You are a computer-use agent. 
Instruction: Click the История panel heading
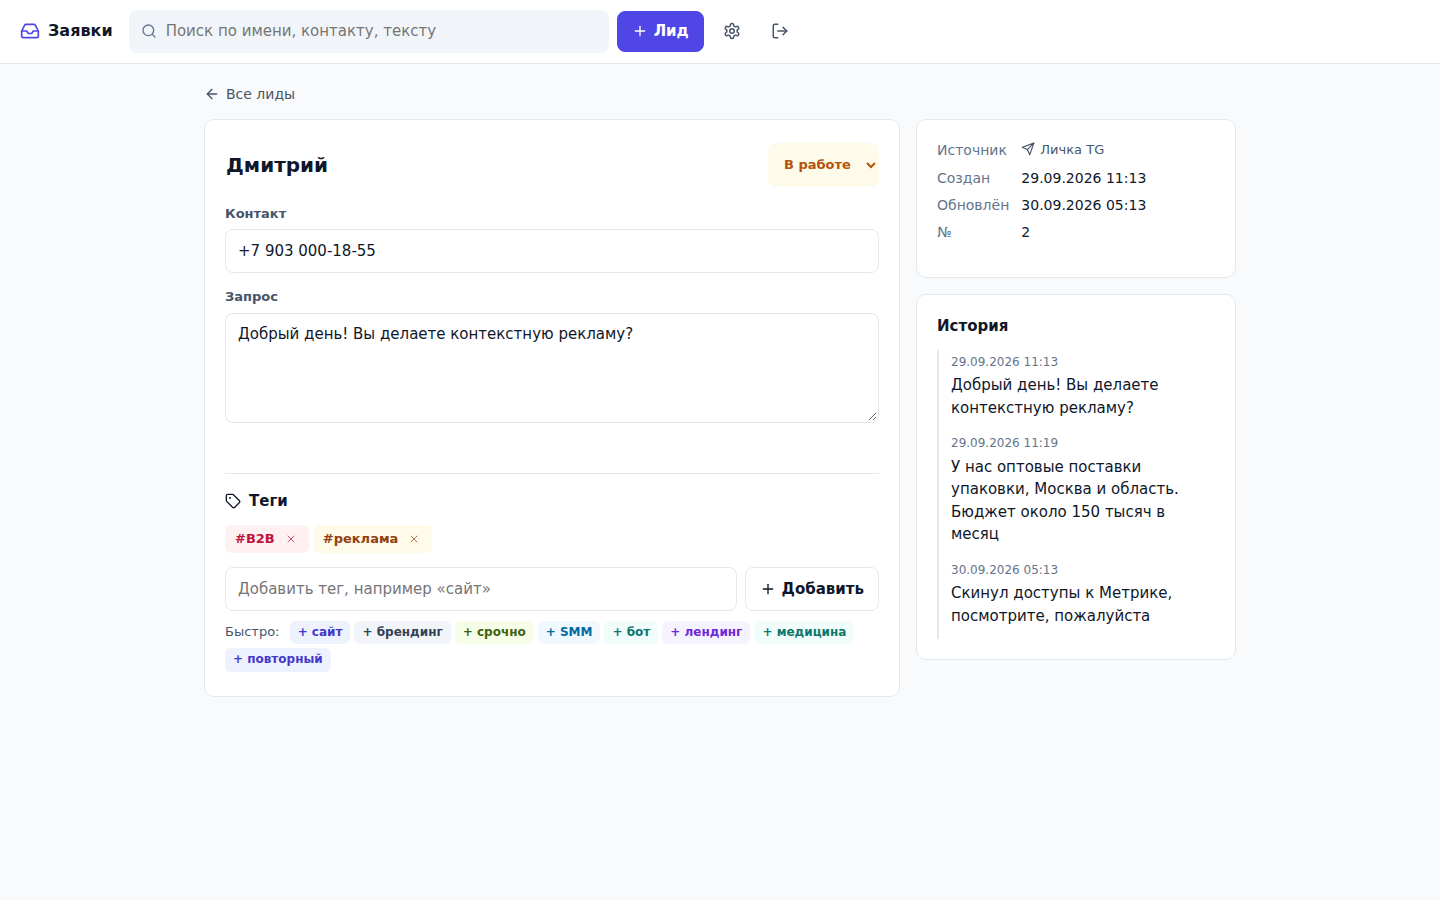point(972,326)
